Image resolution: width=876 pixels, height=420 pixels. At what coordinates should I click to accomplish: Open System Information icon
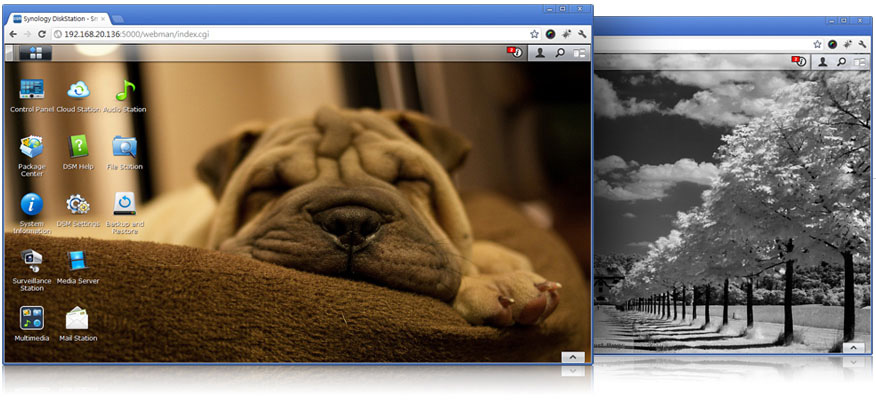tap(31, 205)
